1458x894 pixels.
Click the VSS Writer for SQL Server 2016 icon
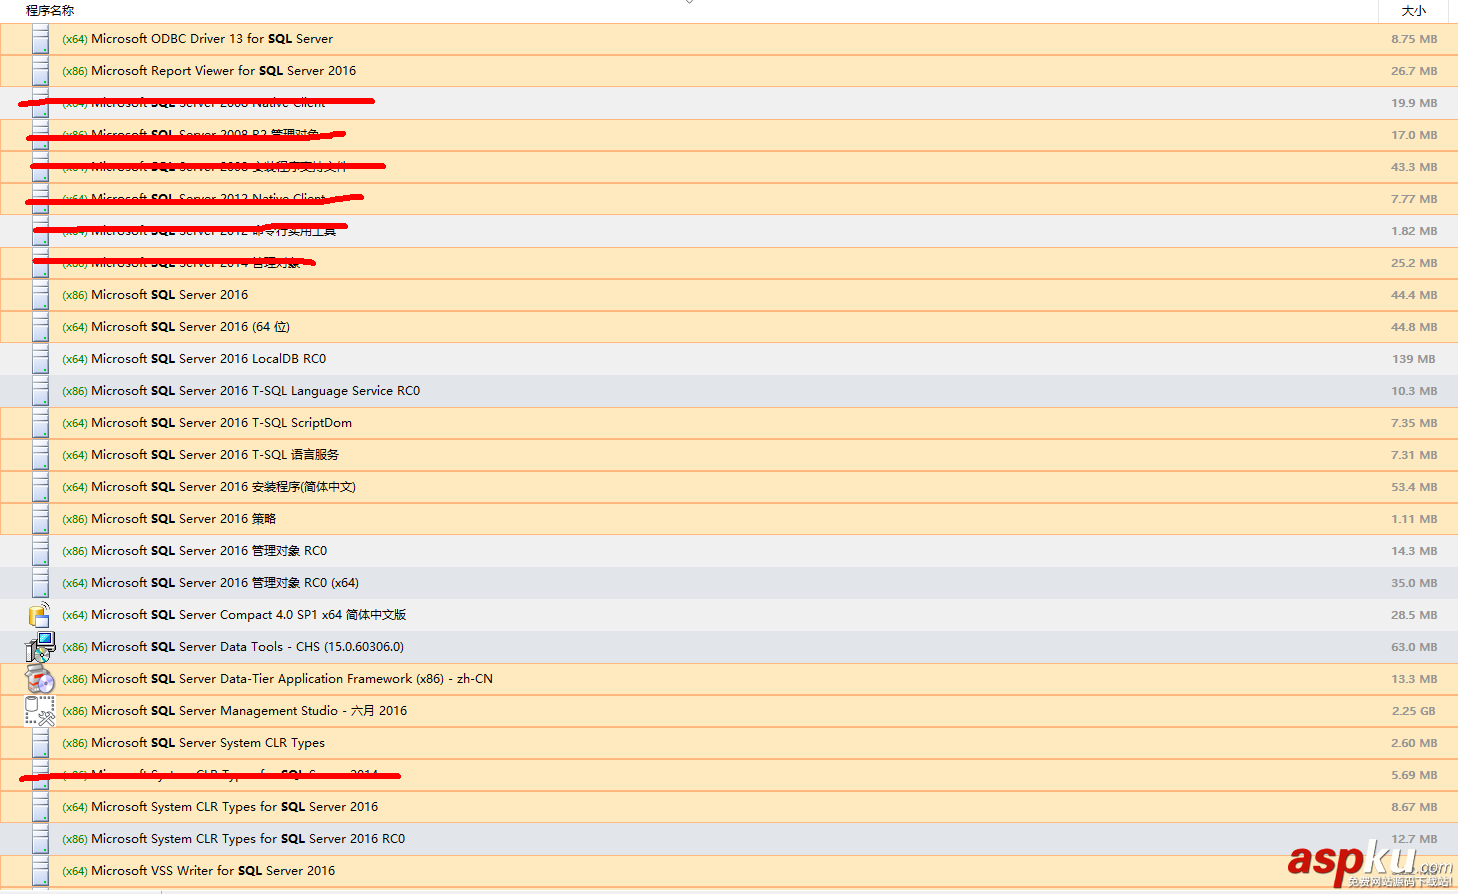tap(40, 871)
